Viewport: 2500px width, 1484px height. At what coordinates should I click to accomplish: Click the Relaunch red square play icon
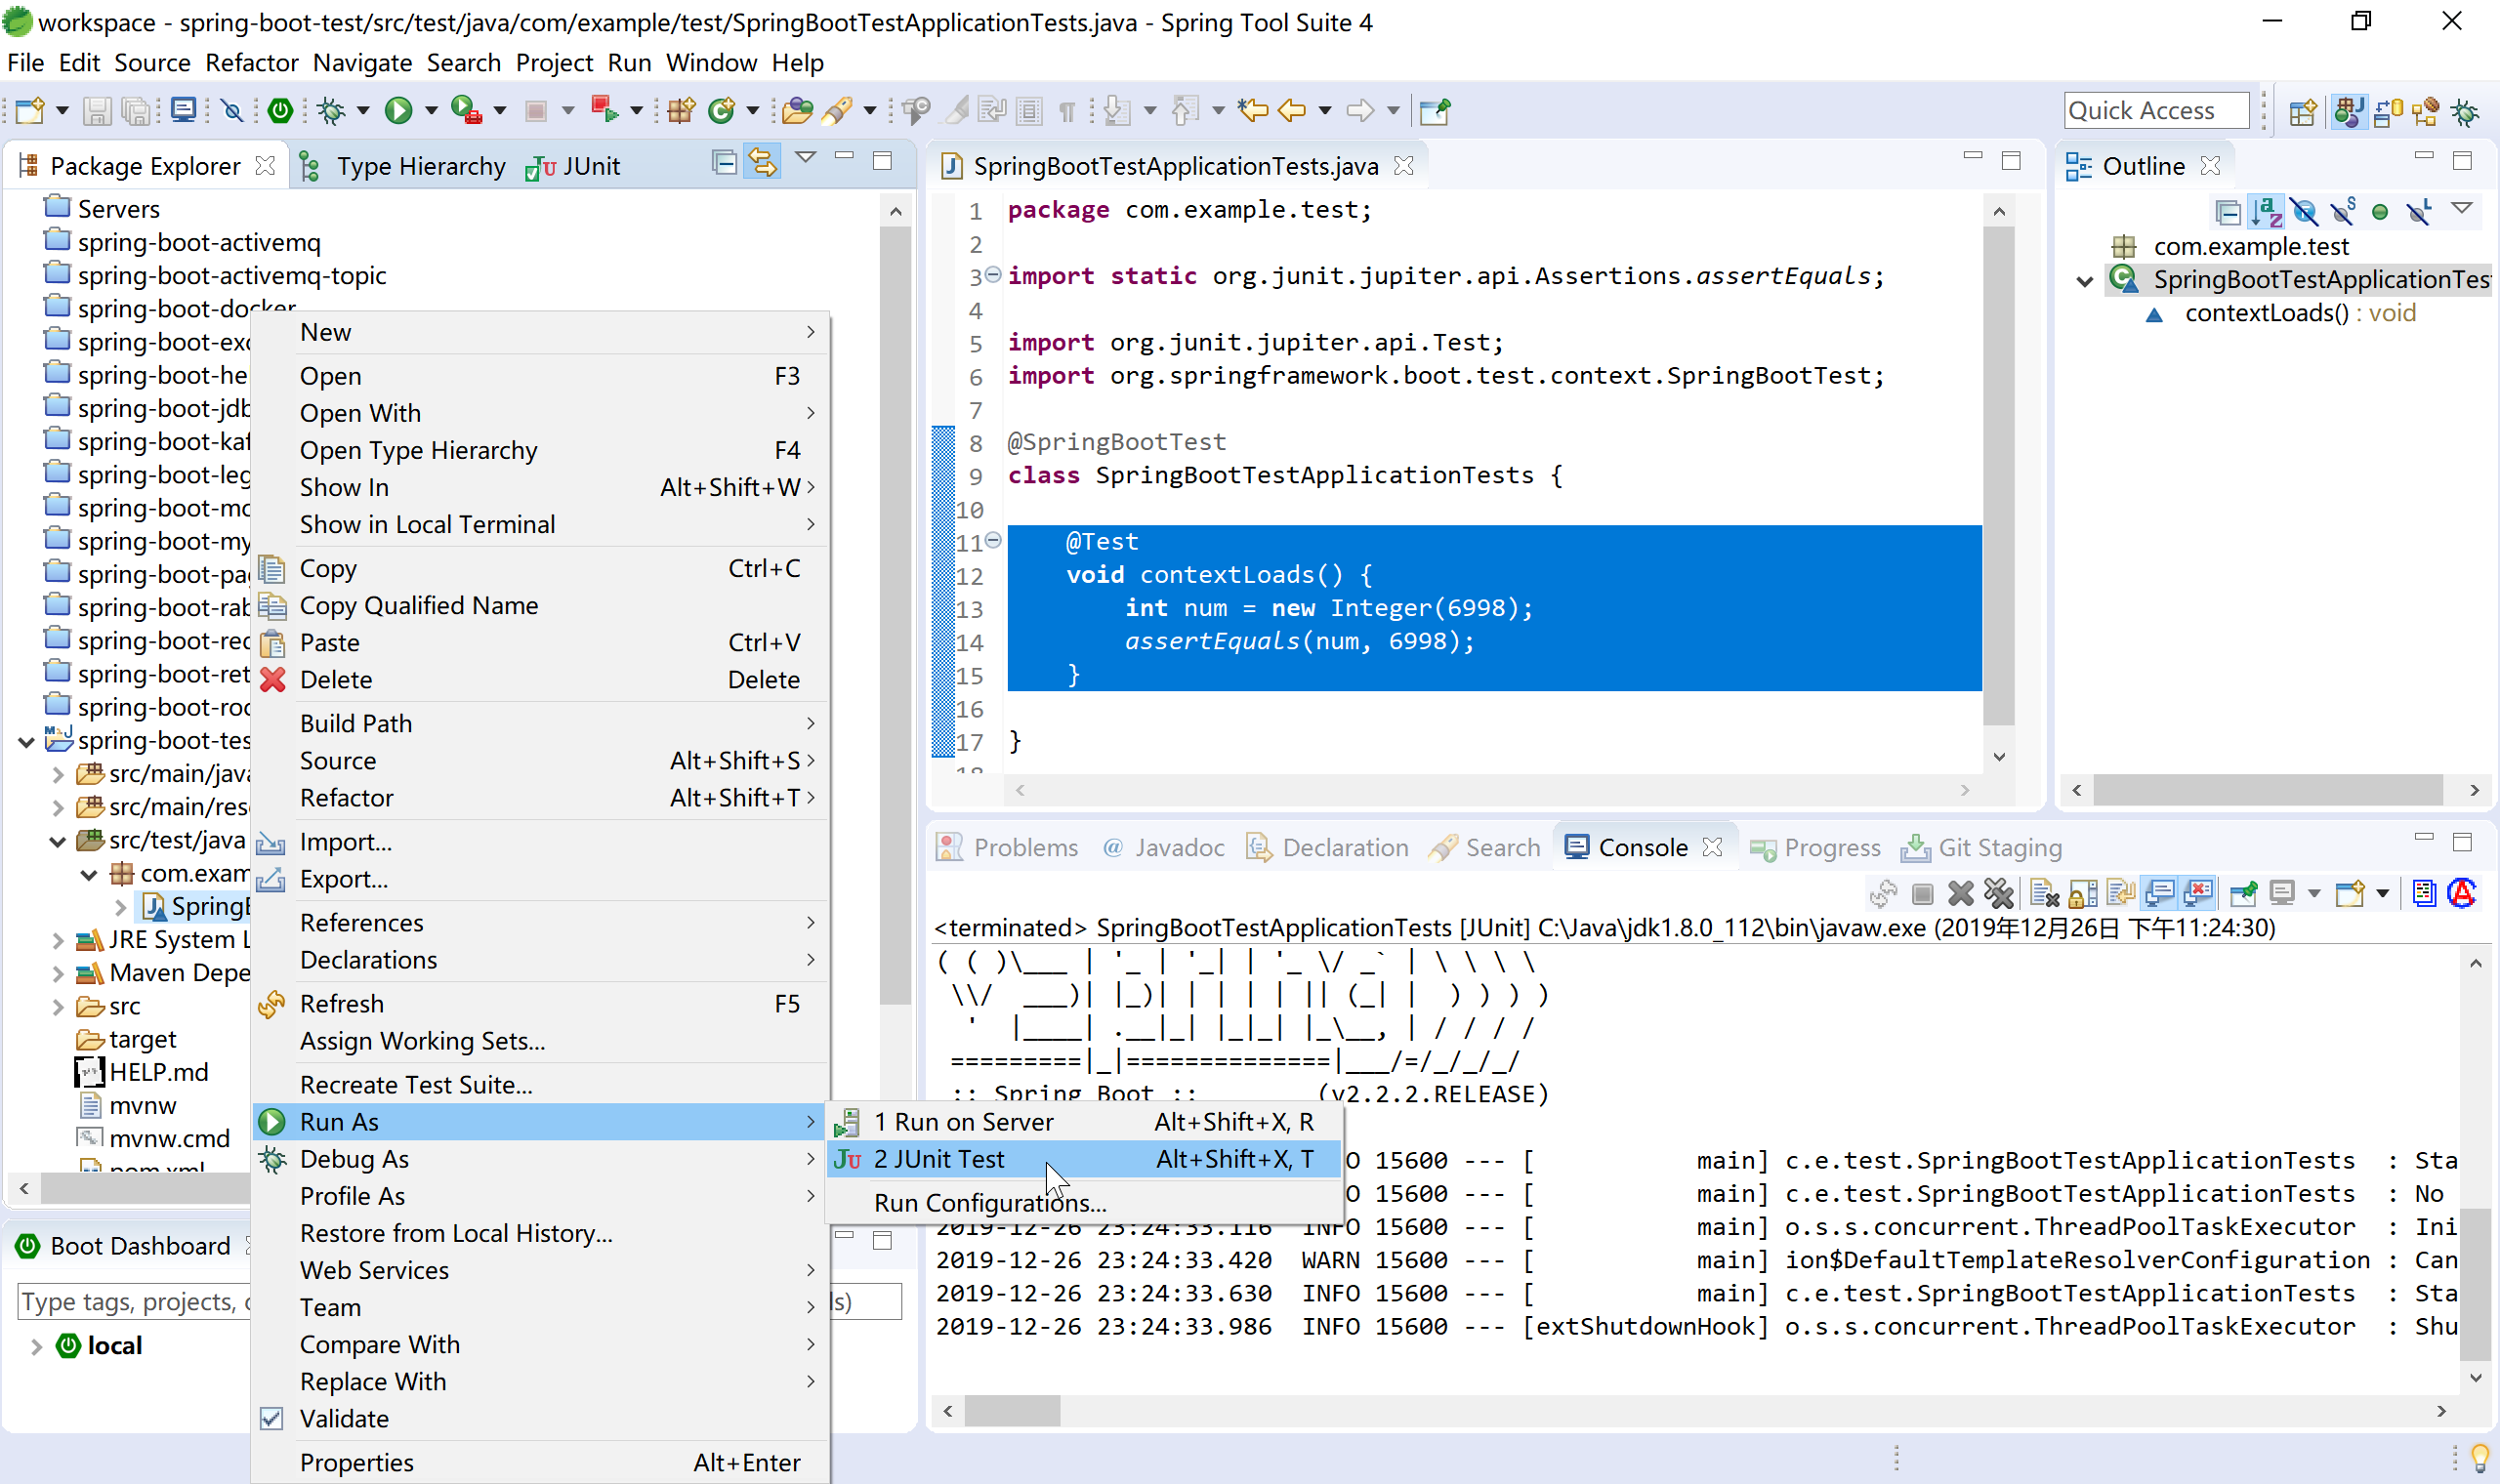click(604, 110)
